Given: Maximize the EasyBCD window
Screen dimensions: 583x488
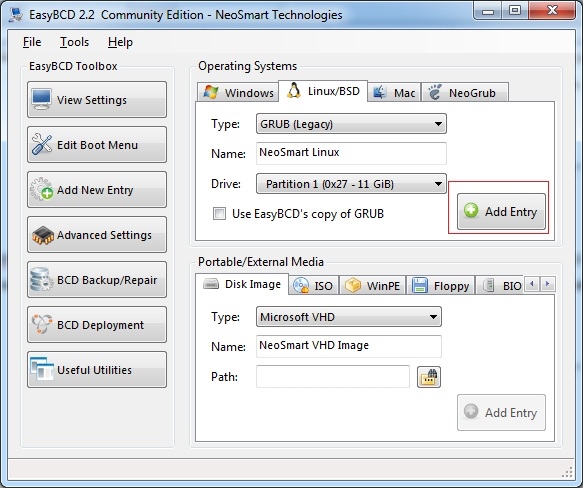Looking at the screenshot, I should click(x=515, y=11).
